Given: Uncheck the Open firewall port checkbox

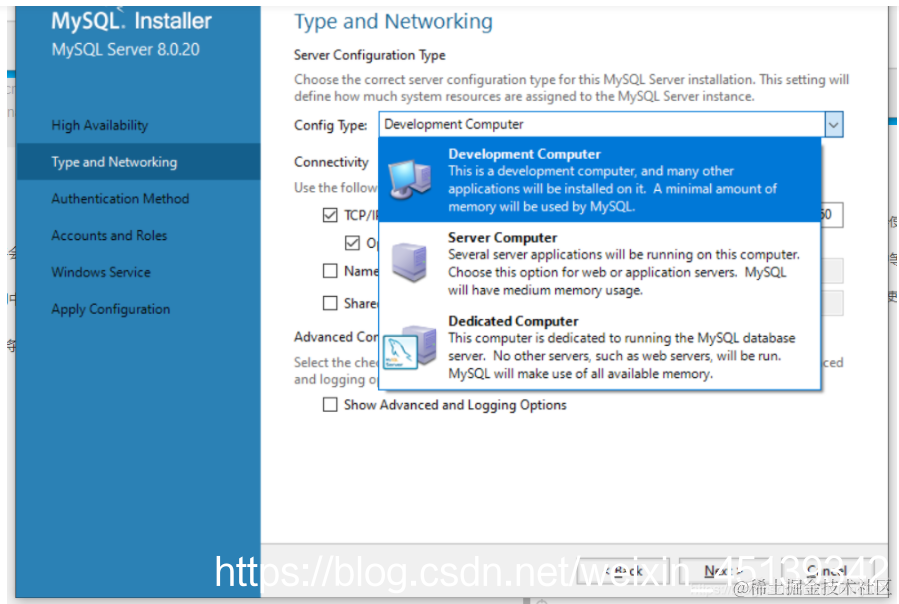Looking at the screenshot, I should [352, 243].
